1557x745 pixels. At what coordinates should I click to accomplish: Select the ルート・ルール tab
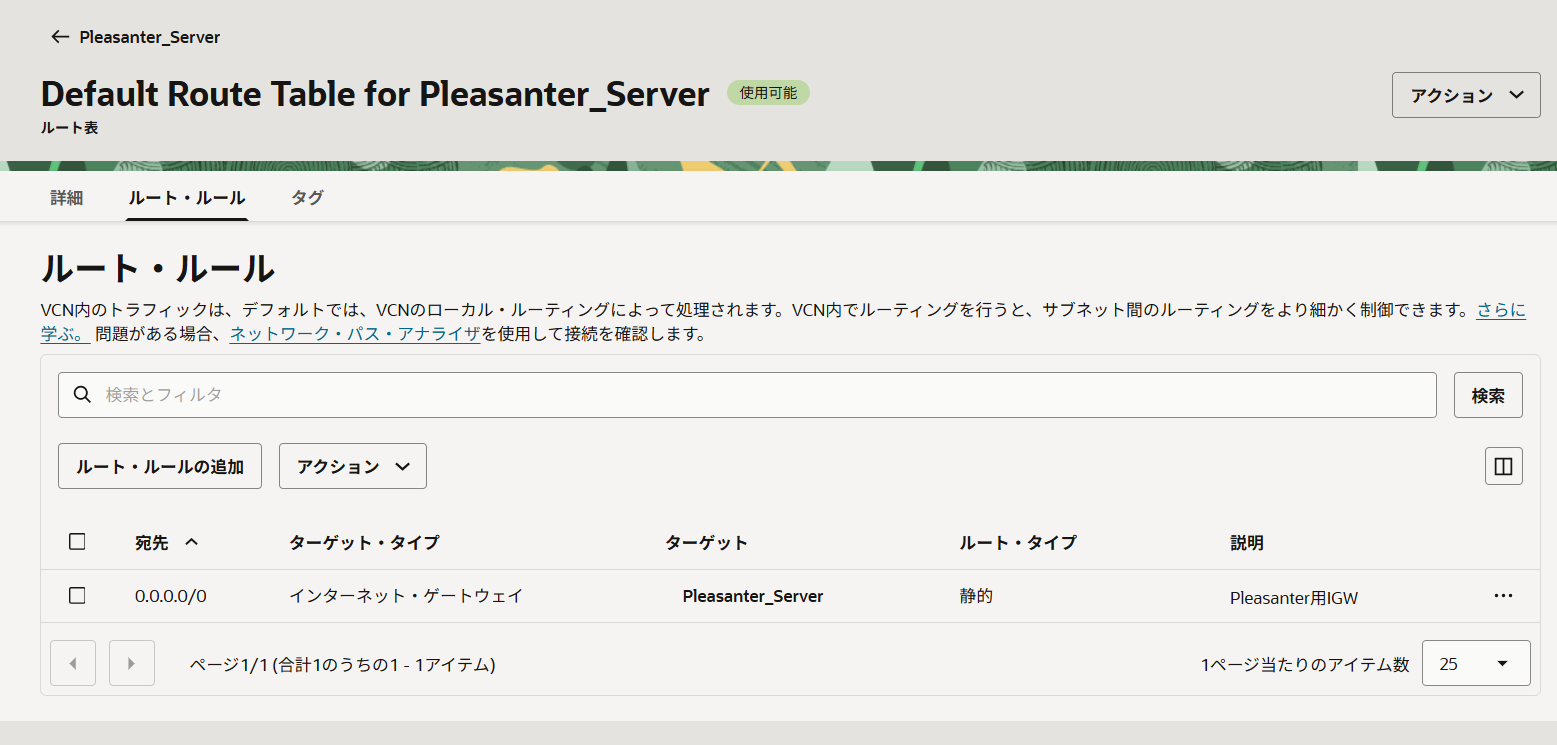tap(187, 198)
